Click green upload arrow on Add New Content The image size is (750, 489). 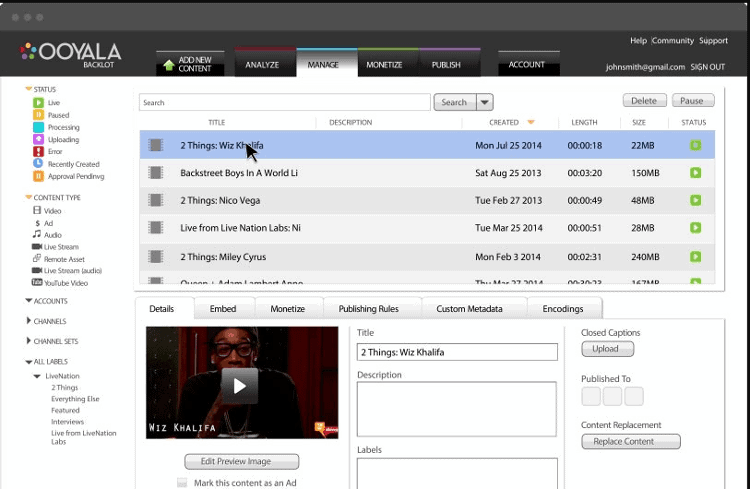[x=168, y=65]
